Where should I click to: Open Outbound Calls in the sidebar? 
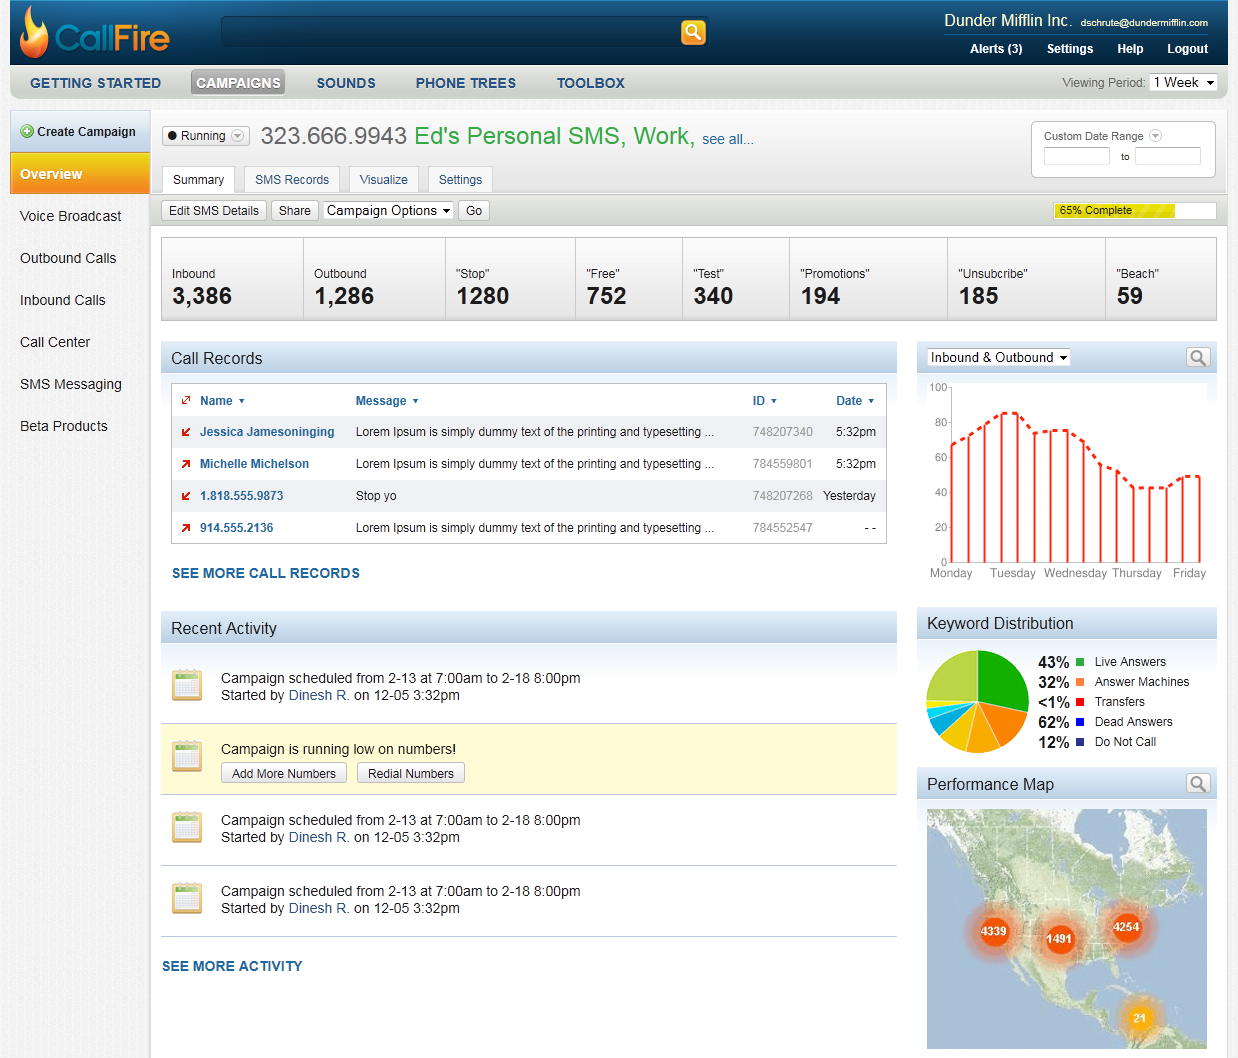pyautogui.click(x=68, y=258)
